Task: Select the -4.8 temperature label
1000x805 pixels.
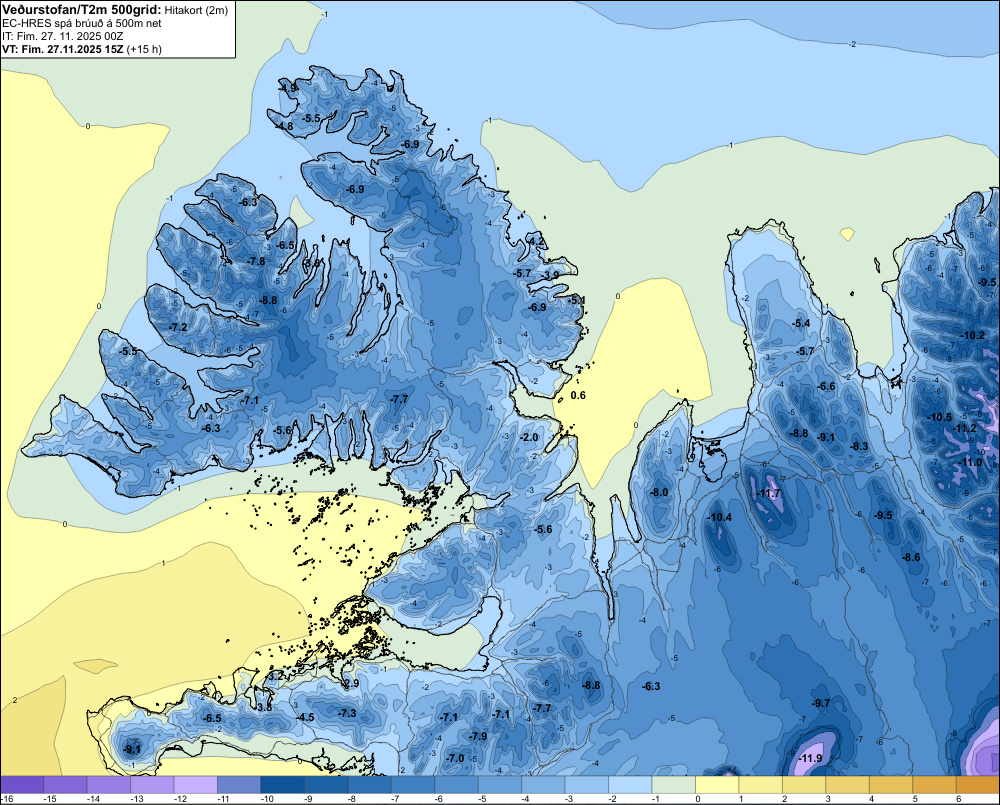Action: (x=284, y=126)
